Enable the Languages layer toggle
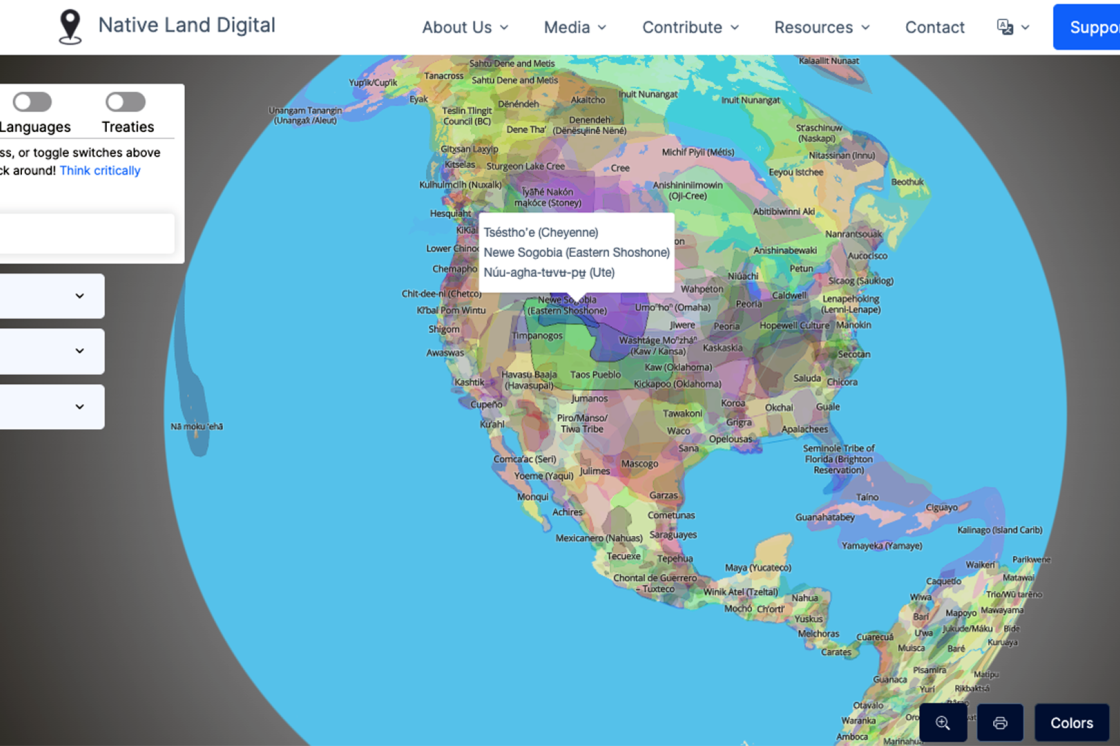This screenshot has height=746, width=1120. pos(32,101)
